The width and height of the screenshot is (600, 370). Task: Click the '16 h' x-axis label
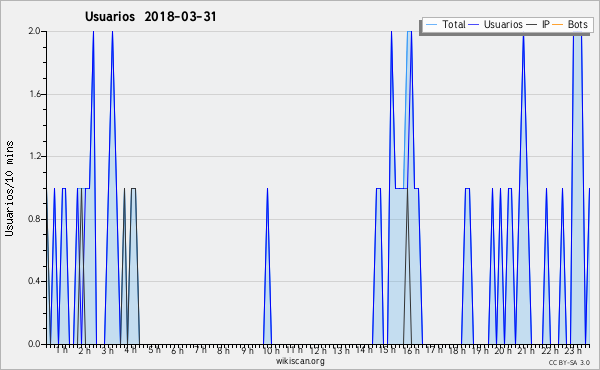click(411, 350)
